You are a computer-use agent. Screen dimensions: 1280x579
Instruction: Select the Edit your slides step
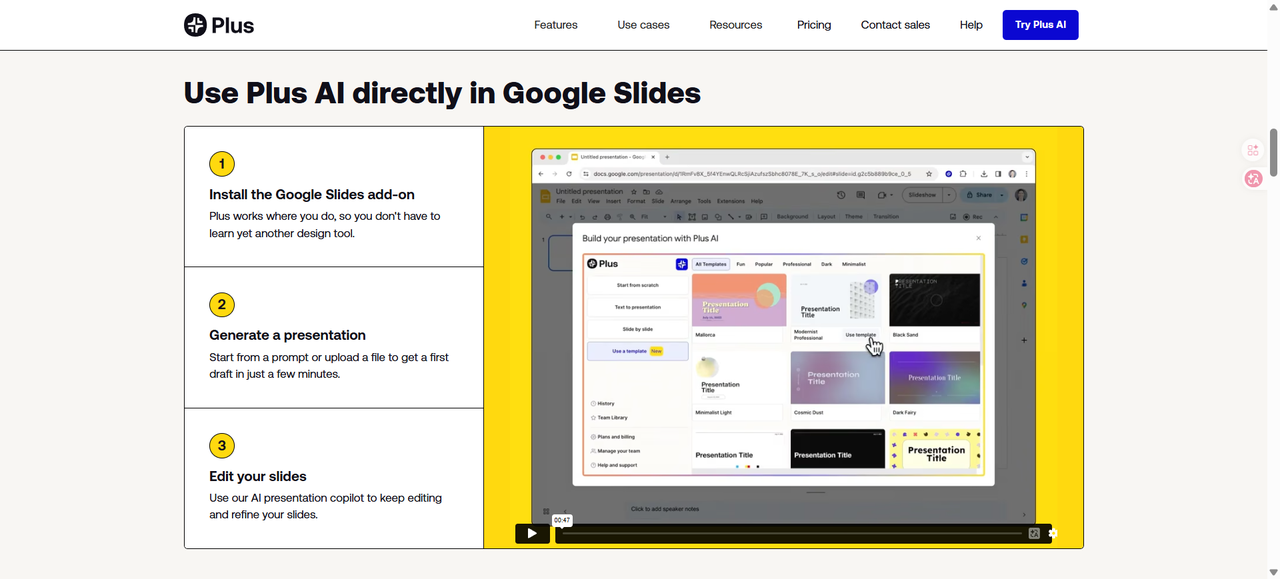click(334, 478)
